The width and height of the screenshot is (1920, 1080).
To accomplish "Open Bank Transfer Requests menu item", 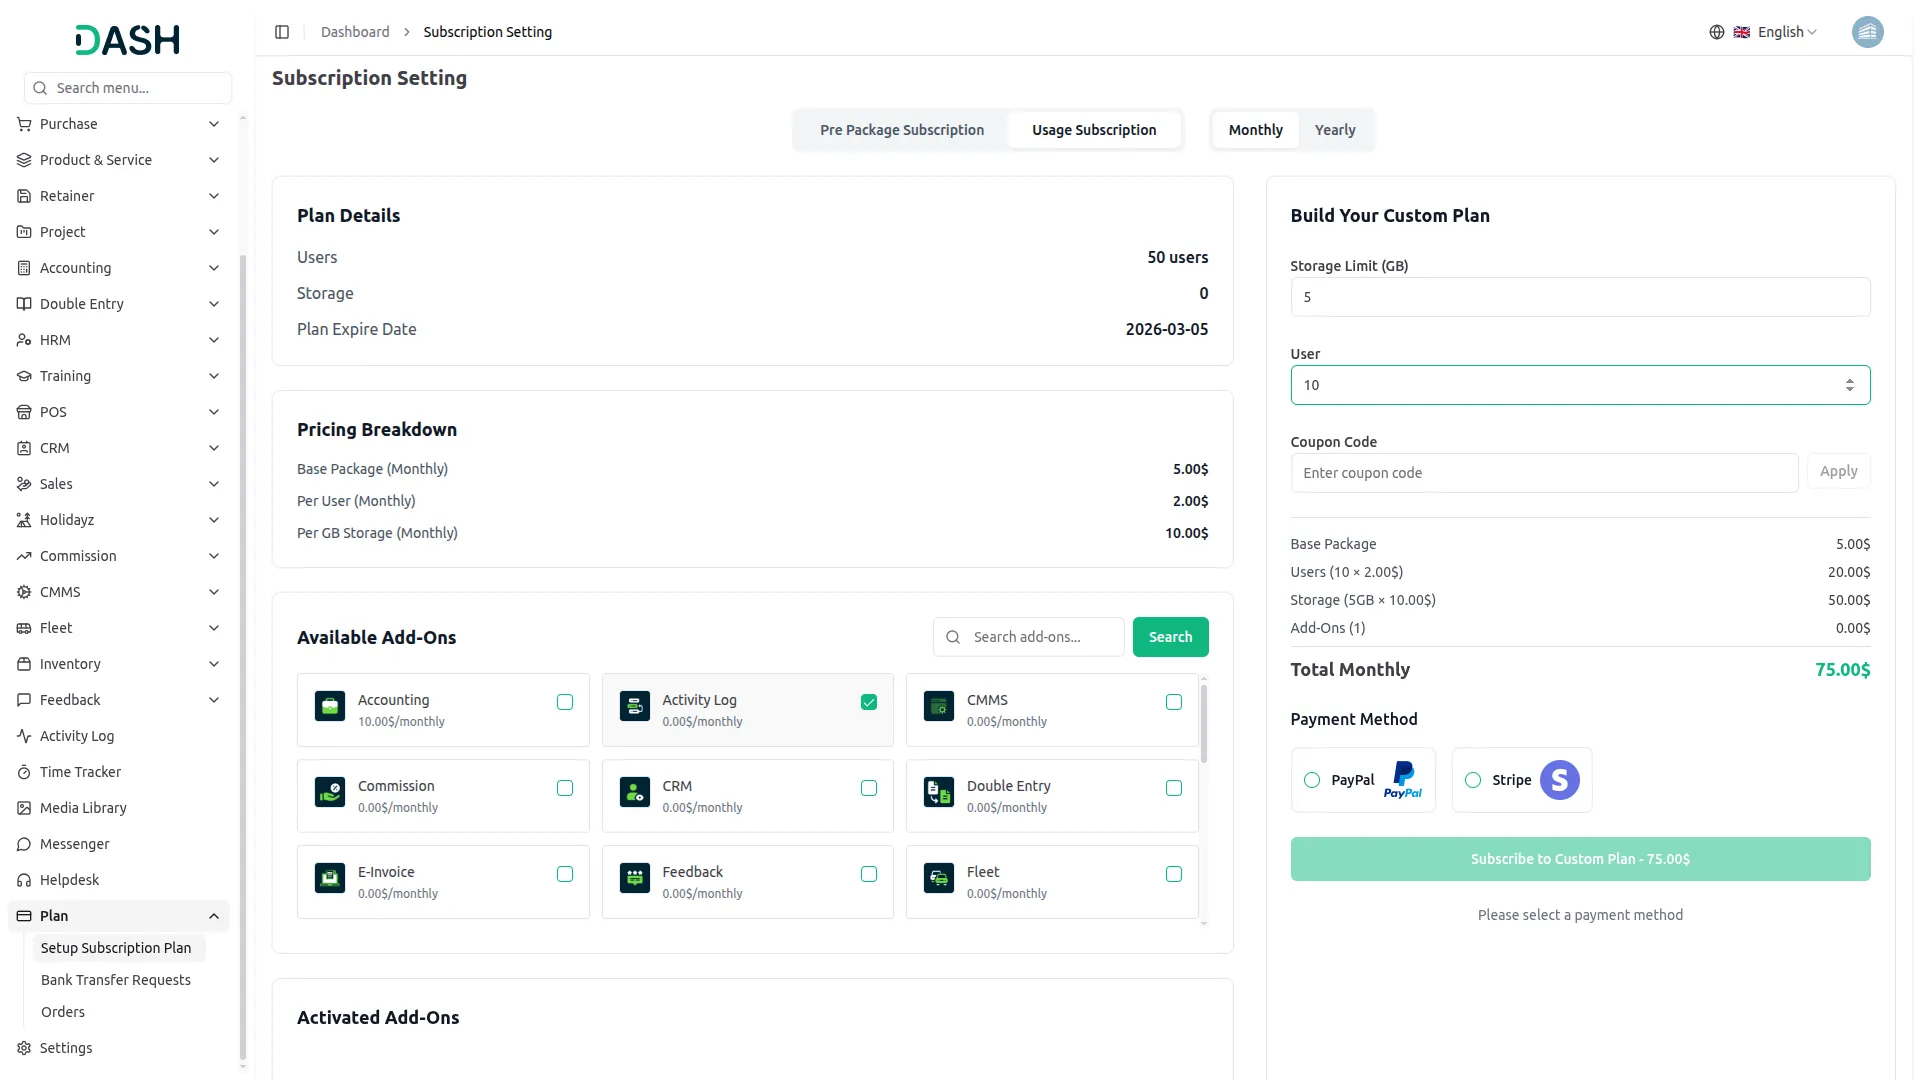I will 116,980.
